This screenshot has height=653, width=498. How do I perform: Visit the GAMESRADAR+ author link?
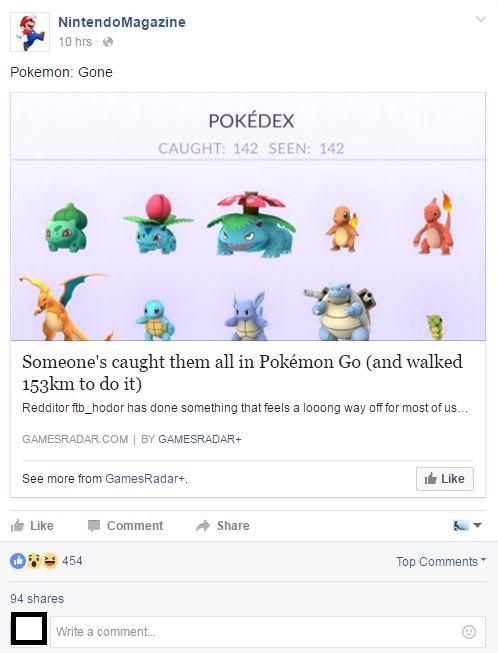coord(200,439)
